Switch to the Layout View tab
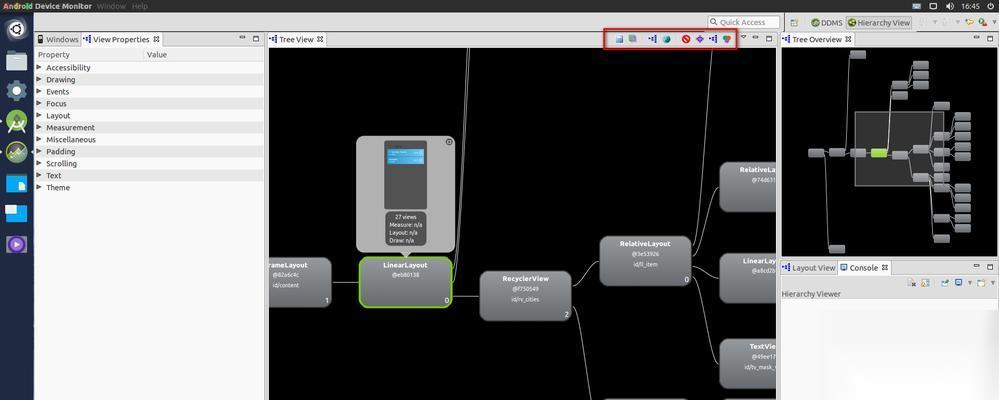 [809, 268]
